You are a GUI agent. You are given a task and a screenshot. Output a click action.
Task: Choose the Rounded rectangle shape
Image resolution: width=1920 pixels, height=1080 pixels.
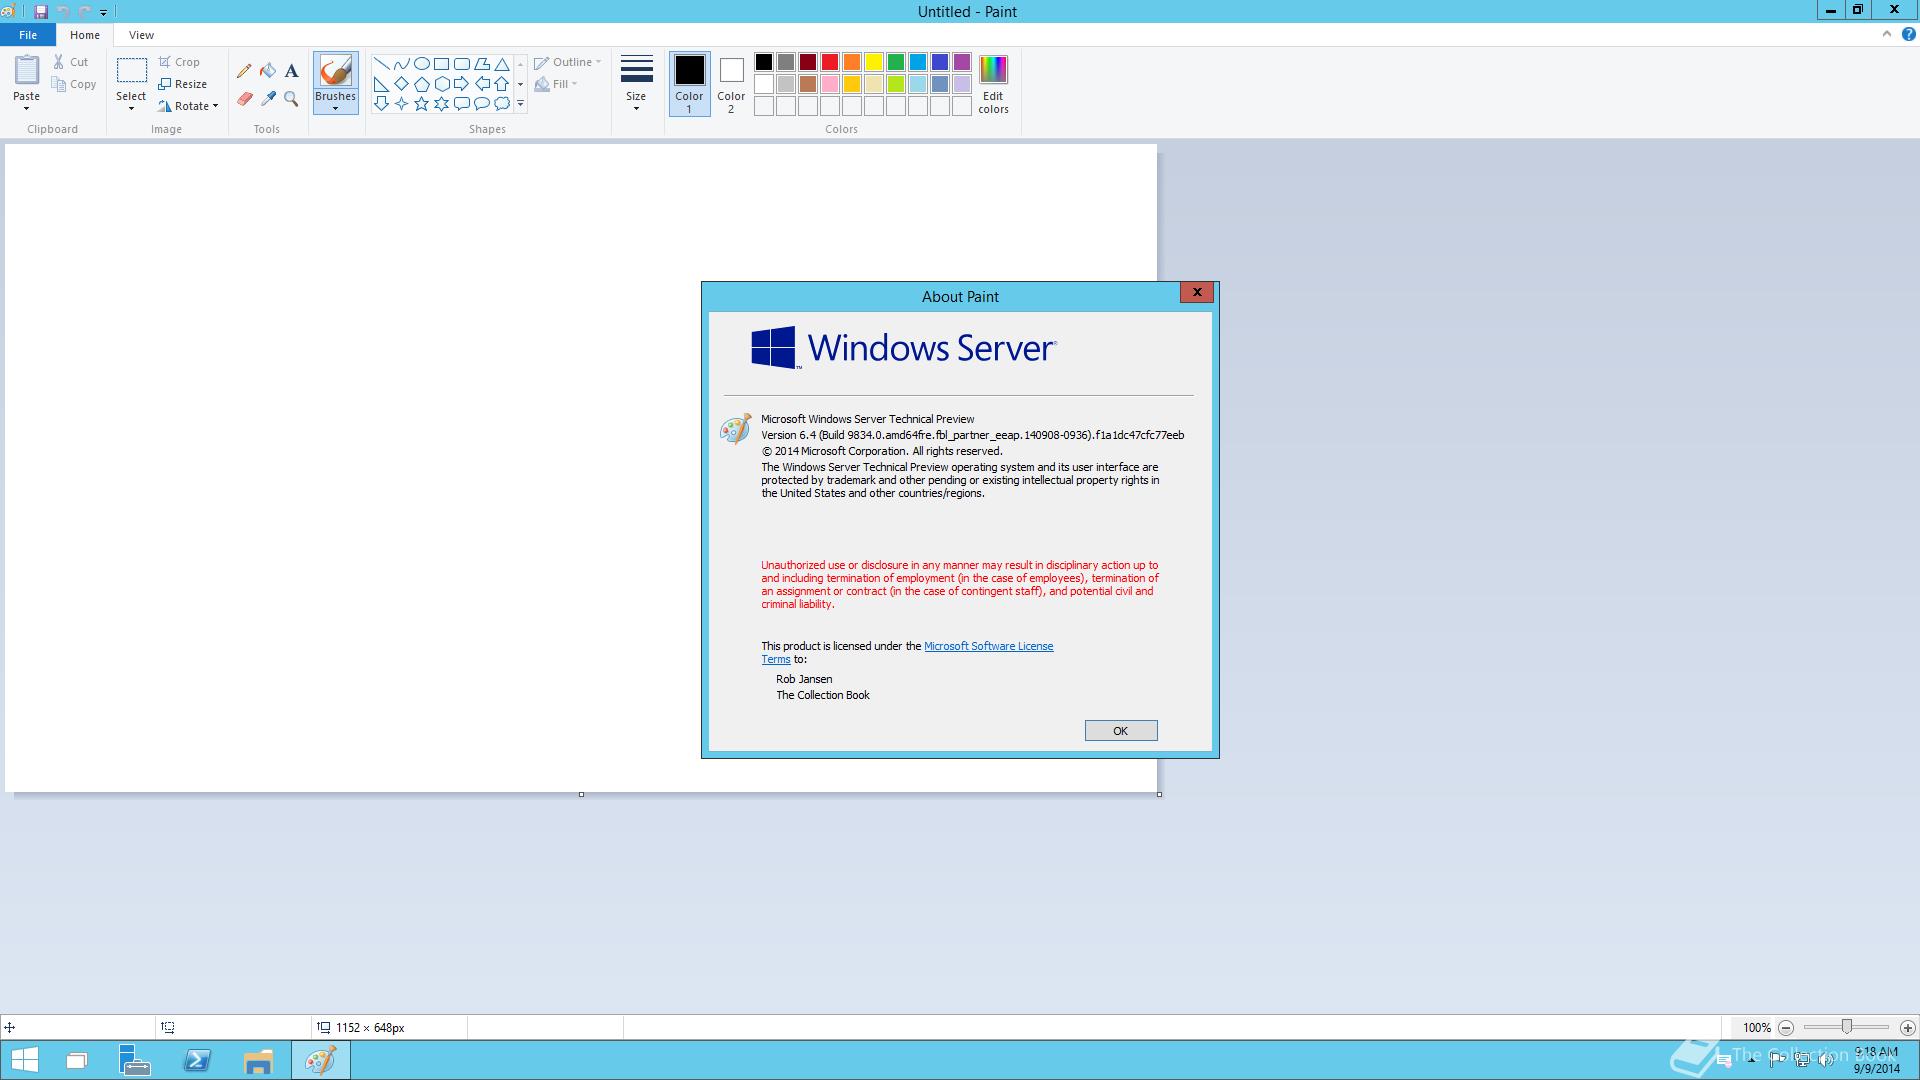click(x=461, y=64)
